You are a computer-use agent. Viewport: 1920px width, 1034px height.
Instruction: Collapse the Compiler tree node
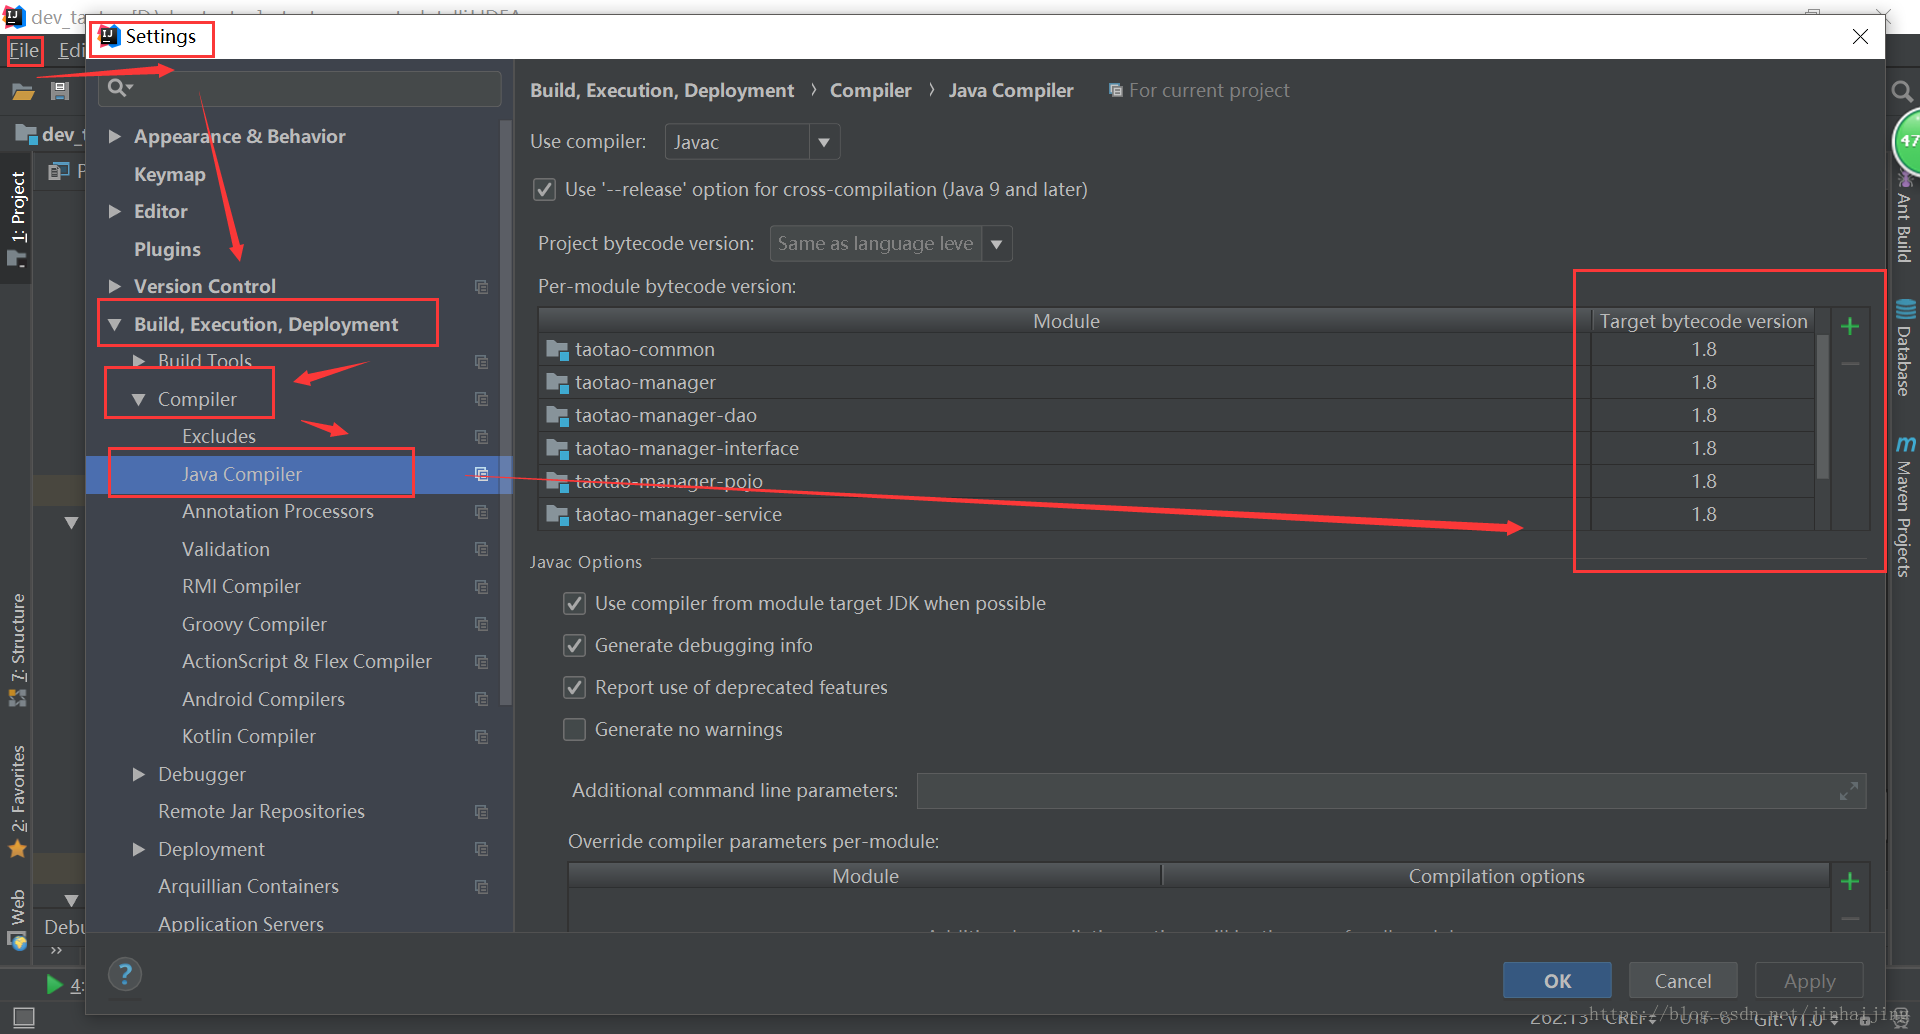tap(139, 400)
